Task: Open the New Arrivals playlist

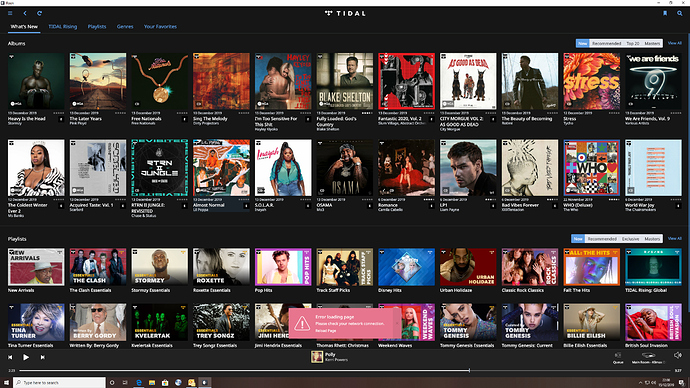Action: [36, 267]
